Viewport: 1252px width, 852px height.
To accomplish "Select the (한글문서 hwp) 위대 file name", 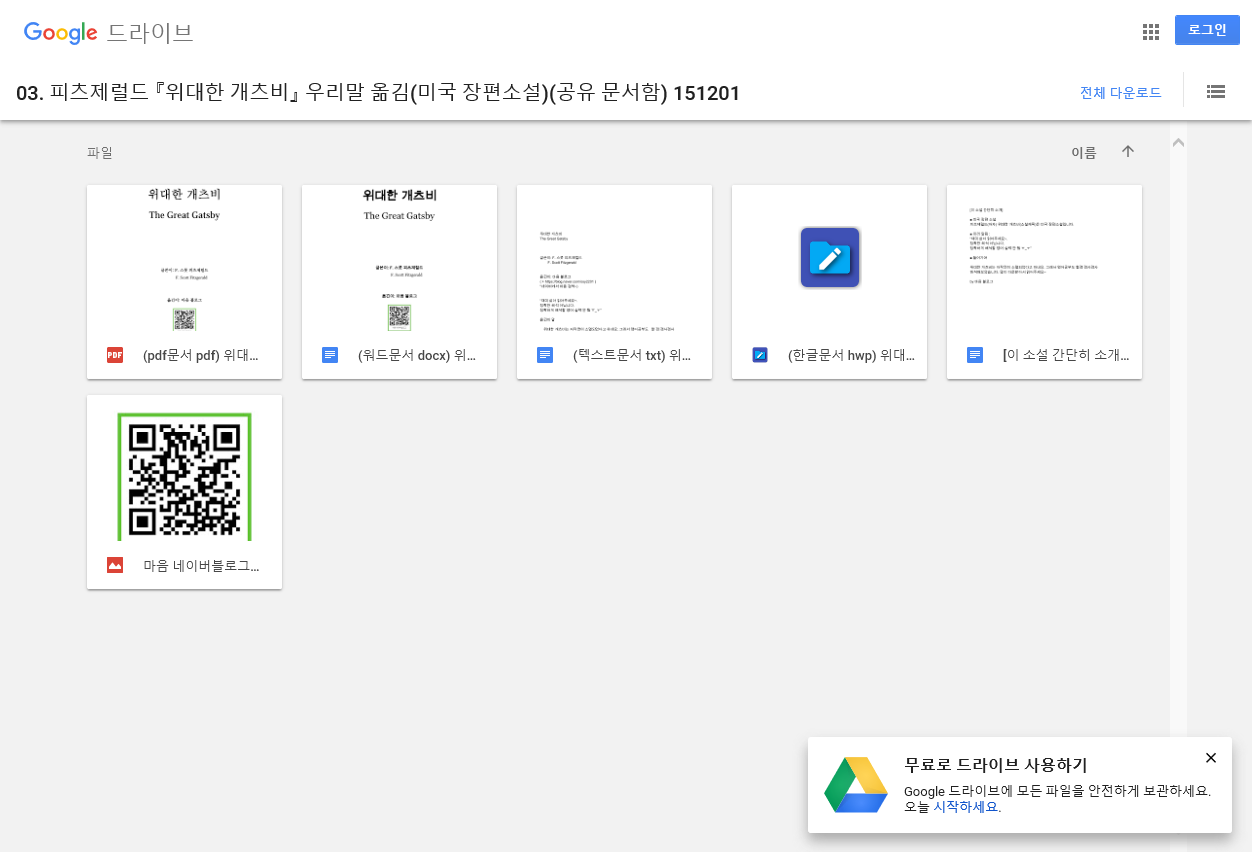I will [851, 355].
